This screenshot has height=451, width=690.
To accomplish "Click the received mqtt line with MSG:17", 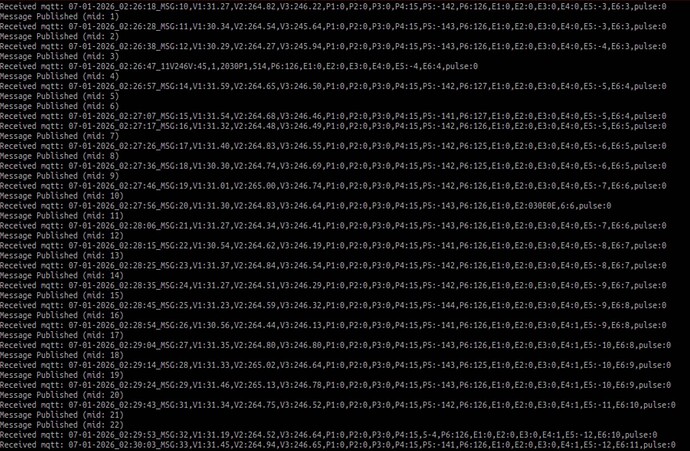I will tap(333, 146).
